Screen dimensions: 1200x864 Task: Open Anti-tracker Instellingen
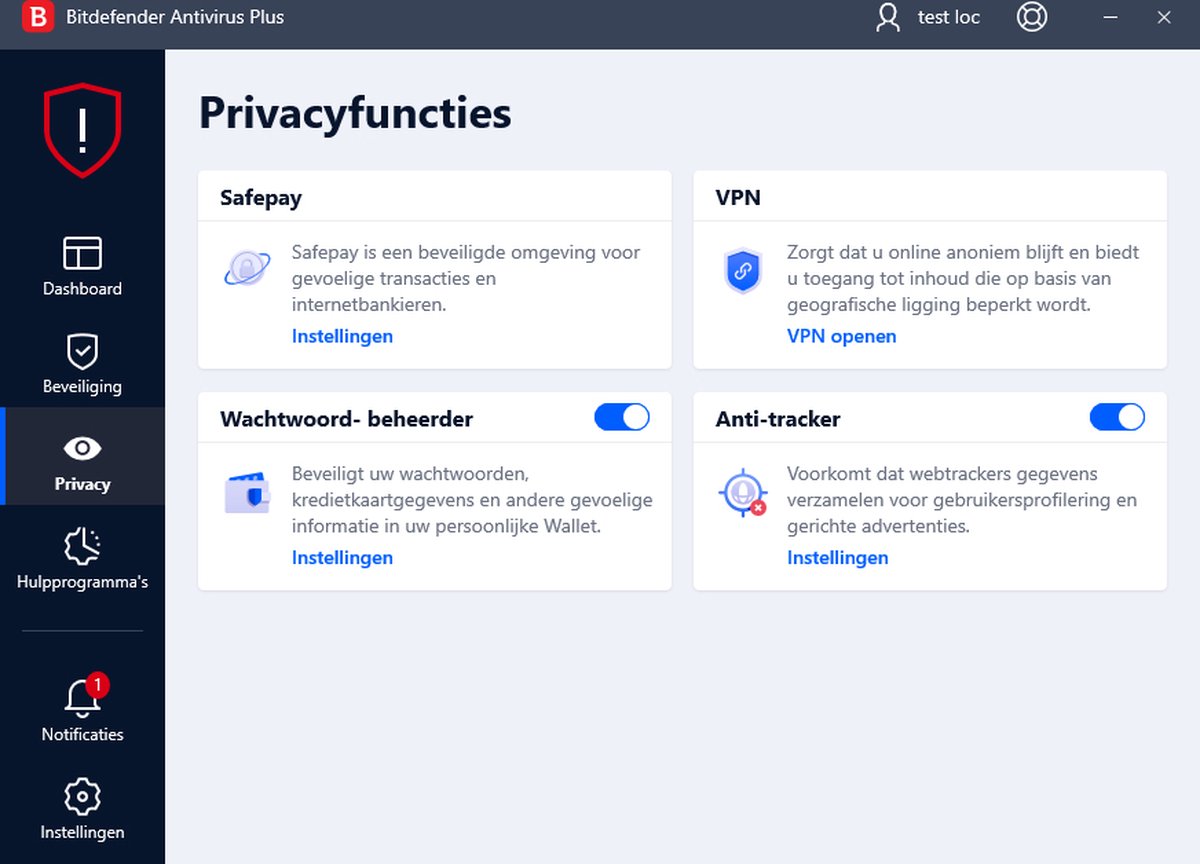coord(838,557)
